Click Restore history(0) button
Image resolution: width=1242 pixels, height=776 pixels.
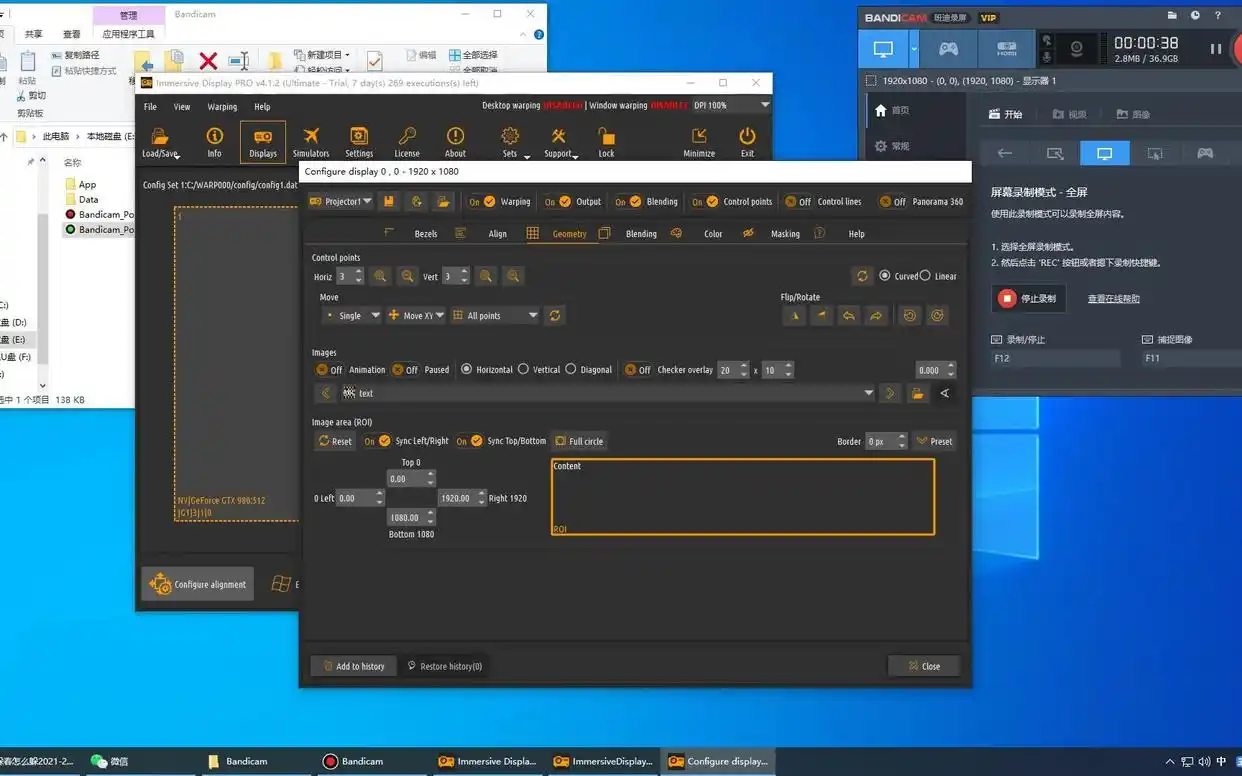click(x=445, y=666)
